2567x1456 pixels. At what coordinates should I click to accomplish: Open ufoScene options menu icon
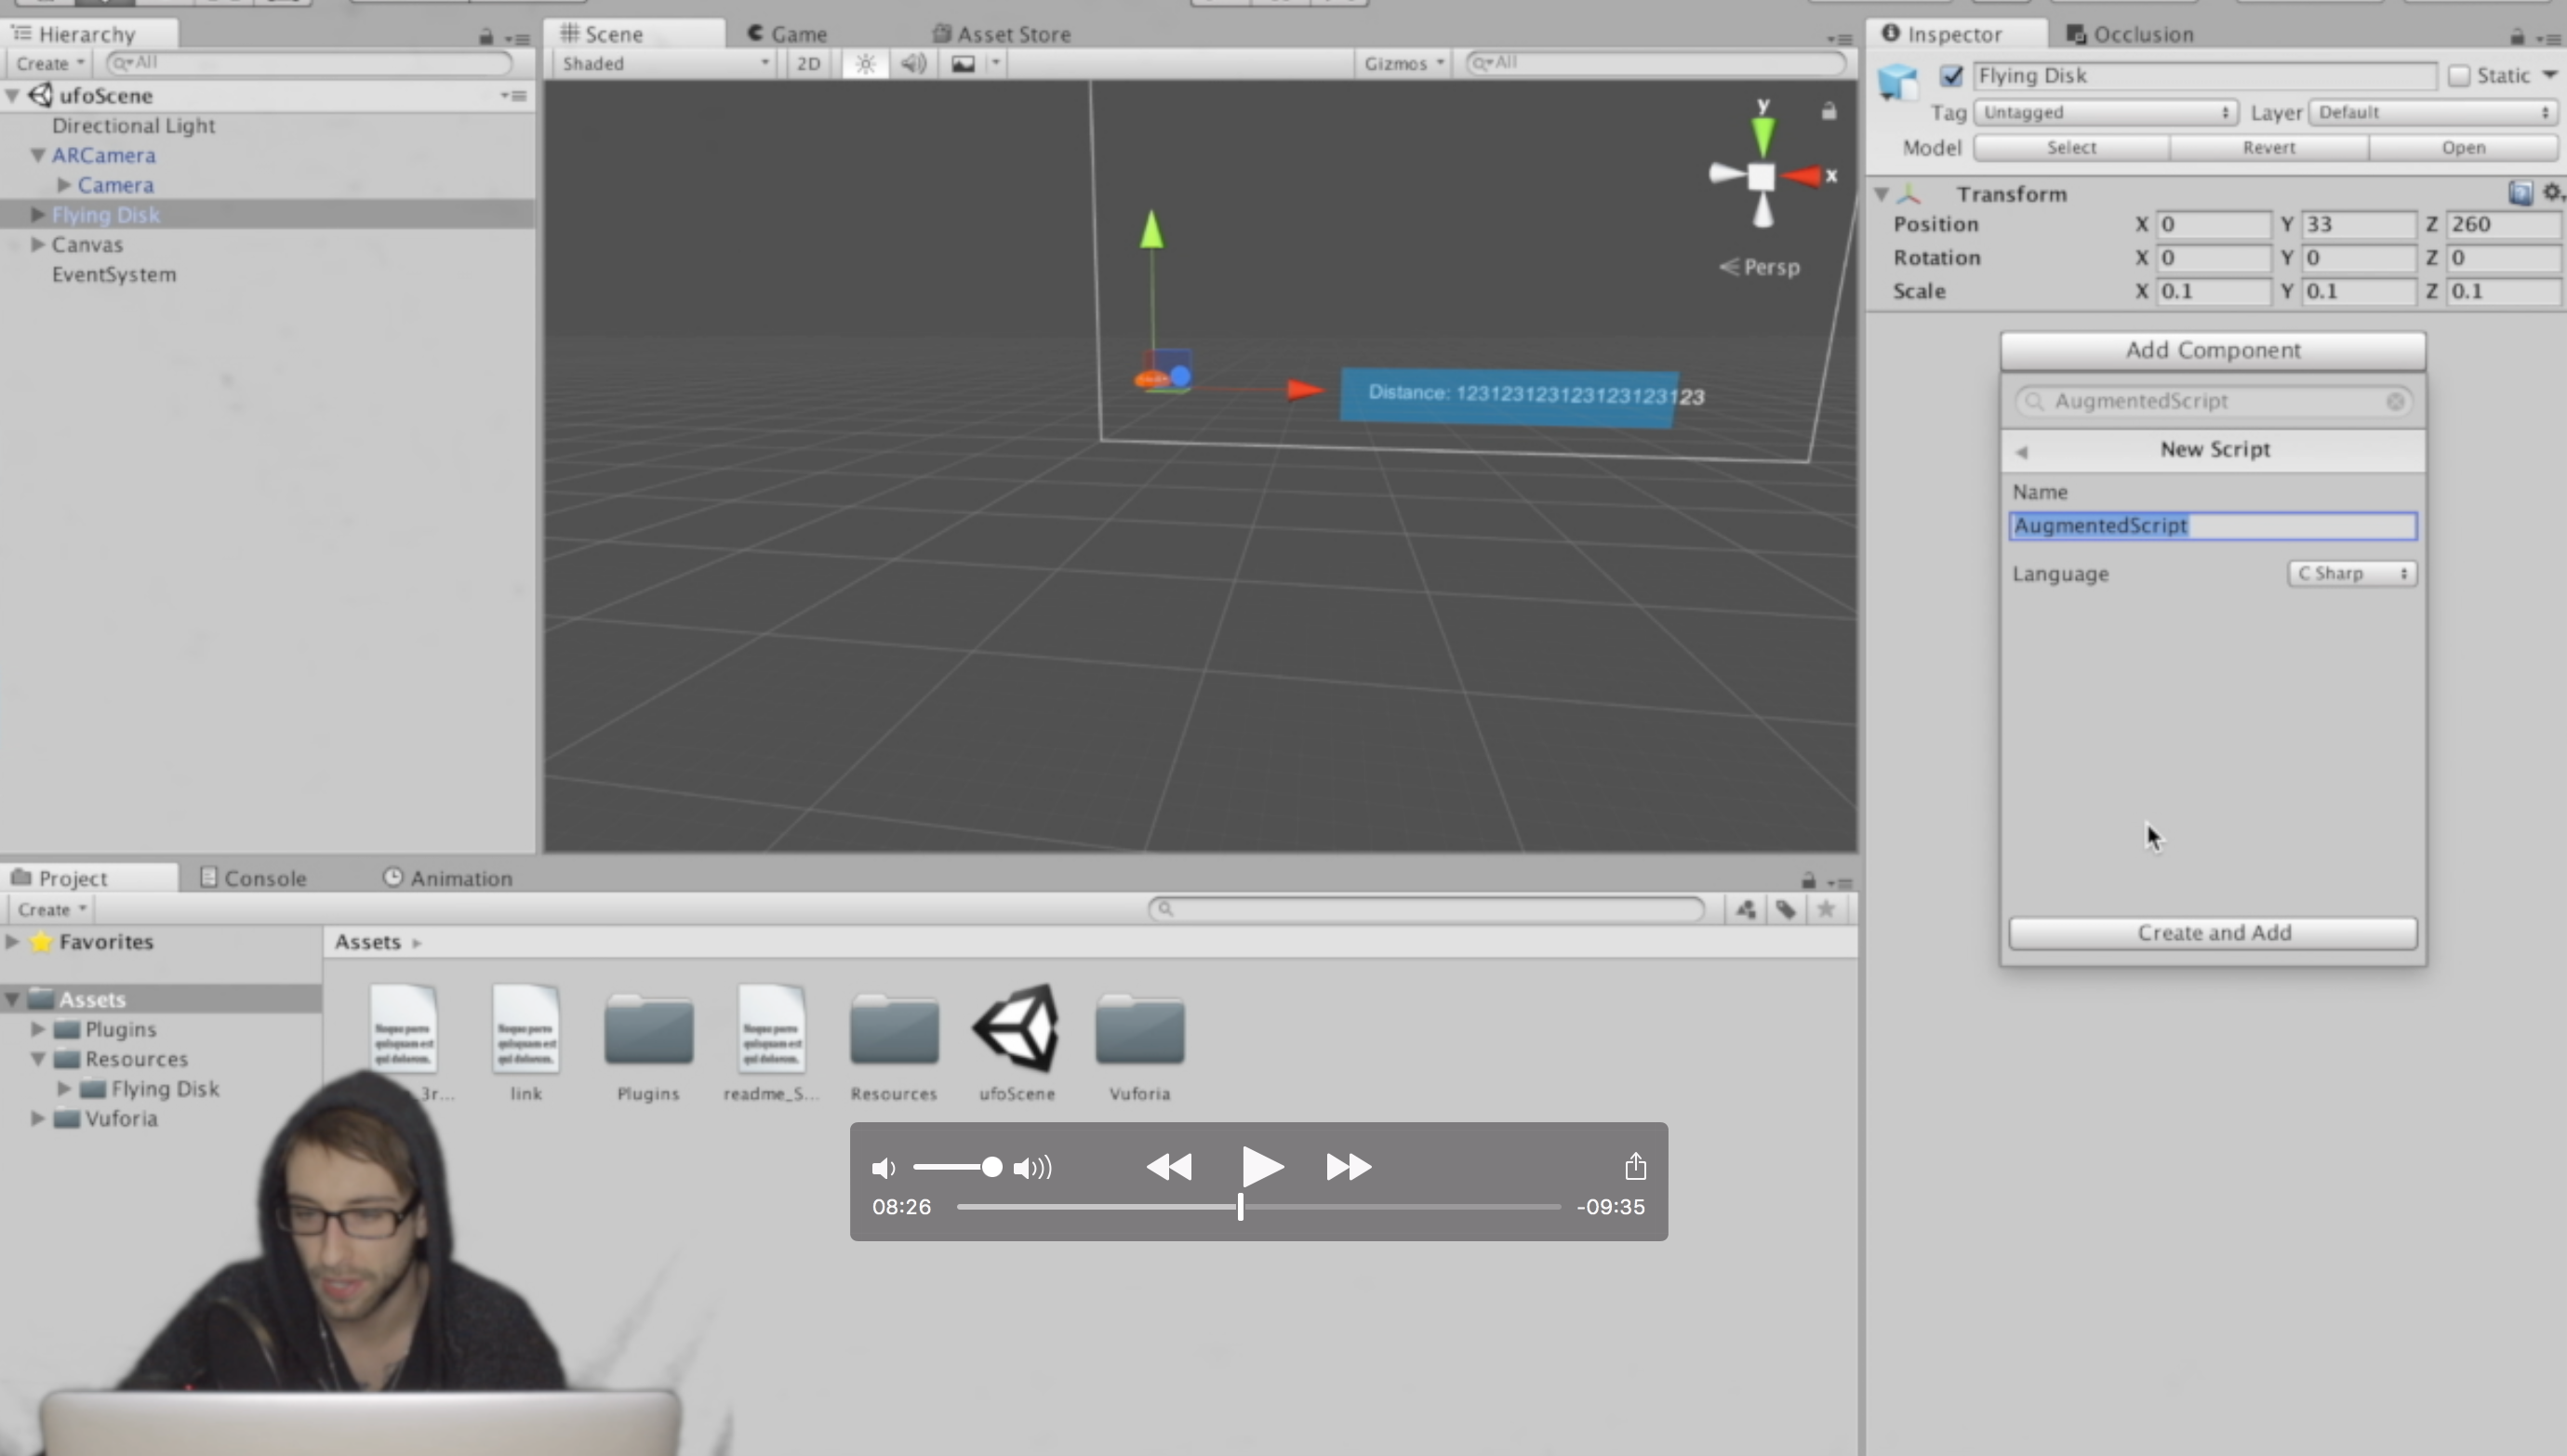click(x=514, y=96)
